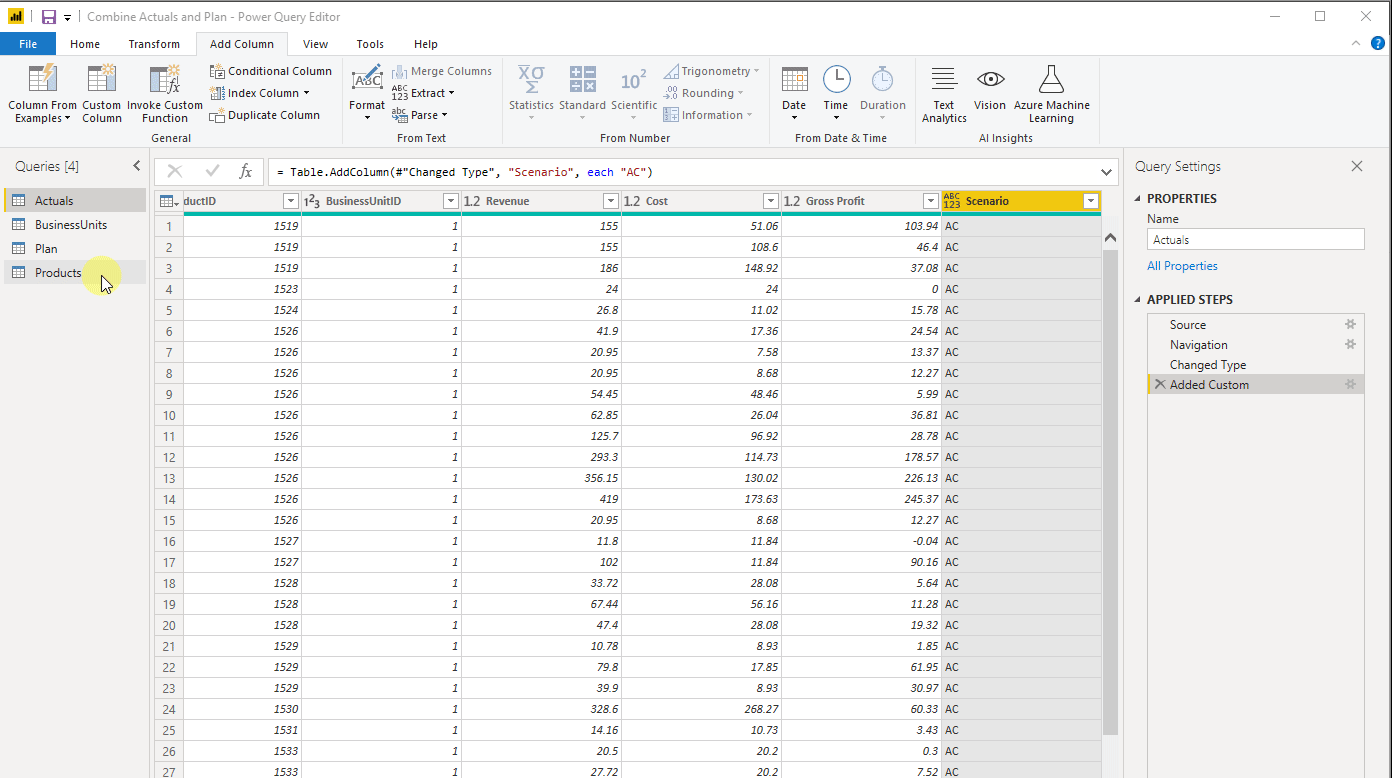Screen dimensions: 1392x778
Task: Click the Text Analytics icon
Action: (x=943, y=94)
